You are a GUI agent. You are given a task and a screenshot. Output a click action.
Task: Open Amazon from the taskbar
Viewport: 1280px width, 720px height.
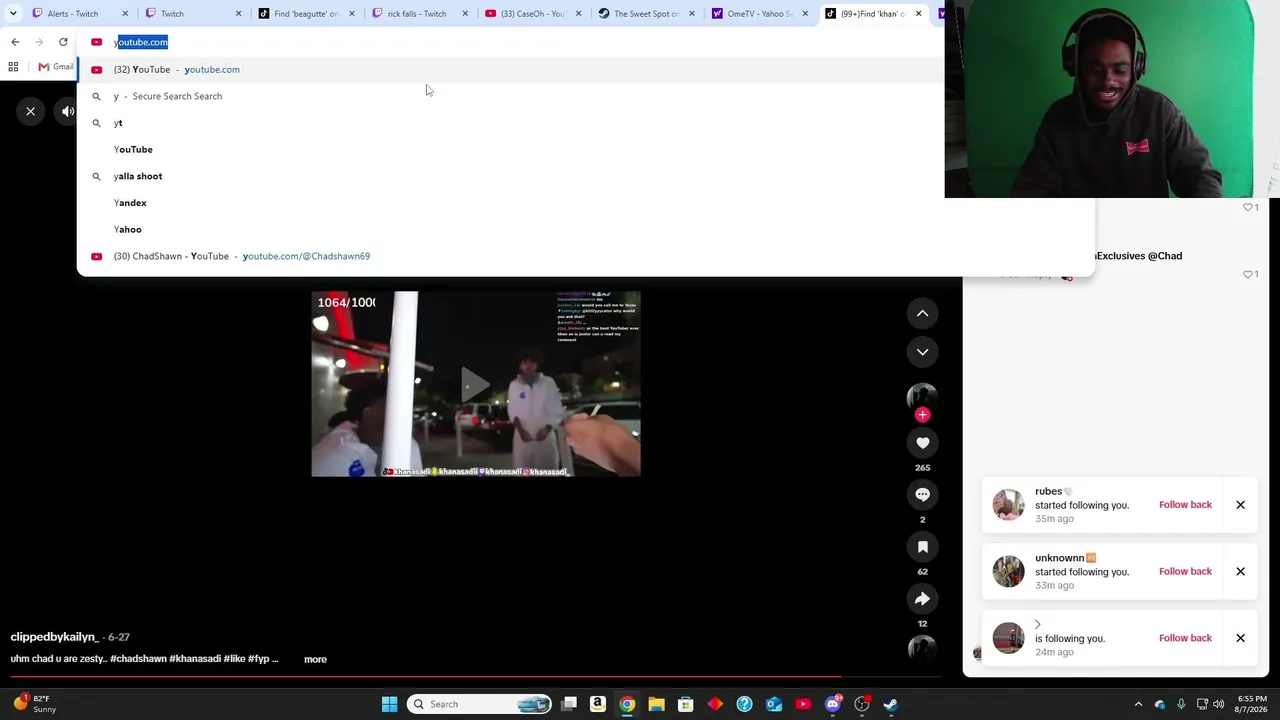pyautogui.click(x=598, y=704)
